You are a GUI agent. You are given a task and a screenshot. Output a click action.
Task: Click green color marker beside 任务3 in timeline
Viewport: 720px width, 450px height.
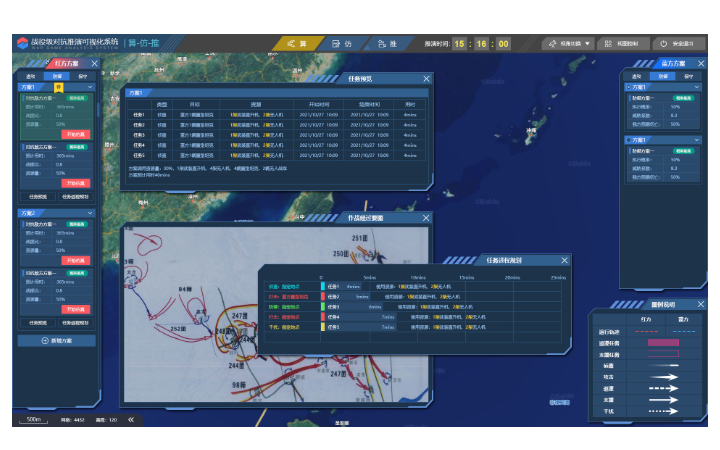(x=323, y=306)
